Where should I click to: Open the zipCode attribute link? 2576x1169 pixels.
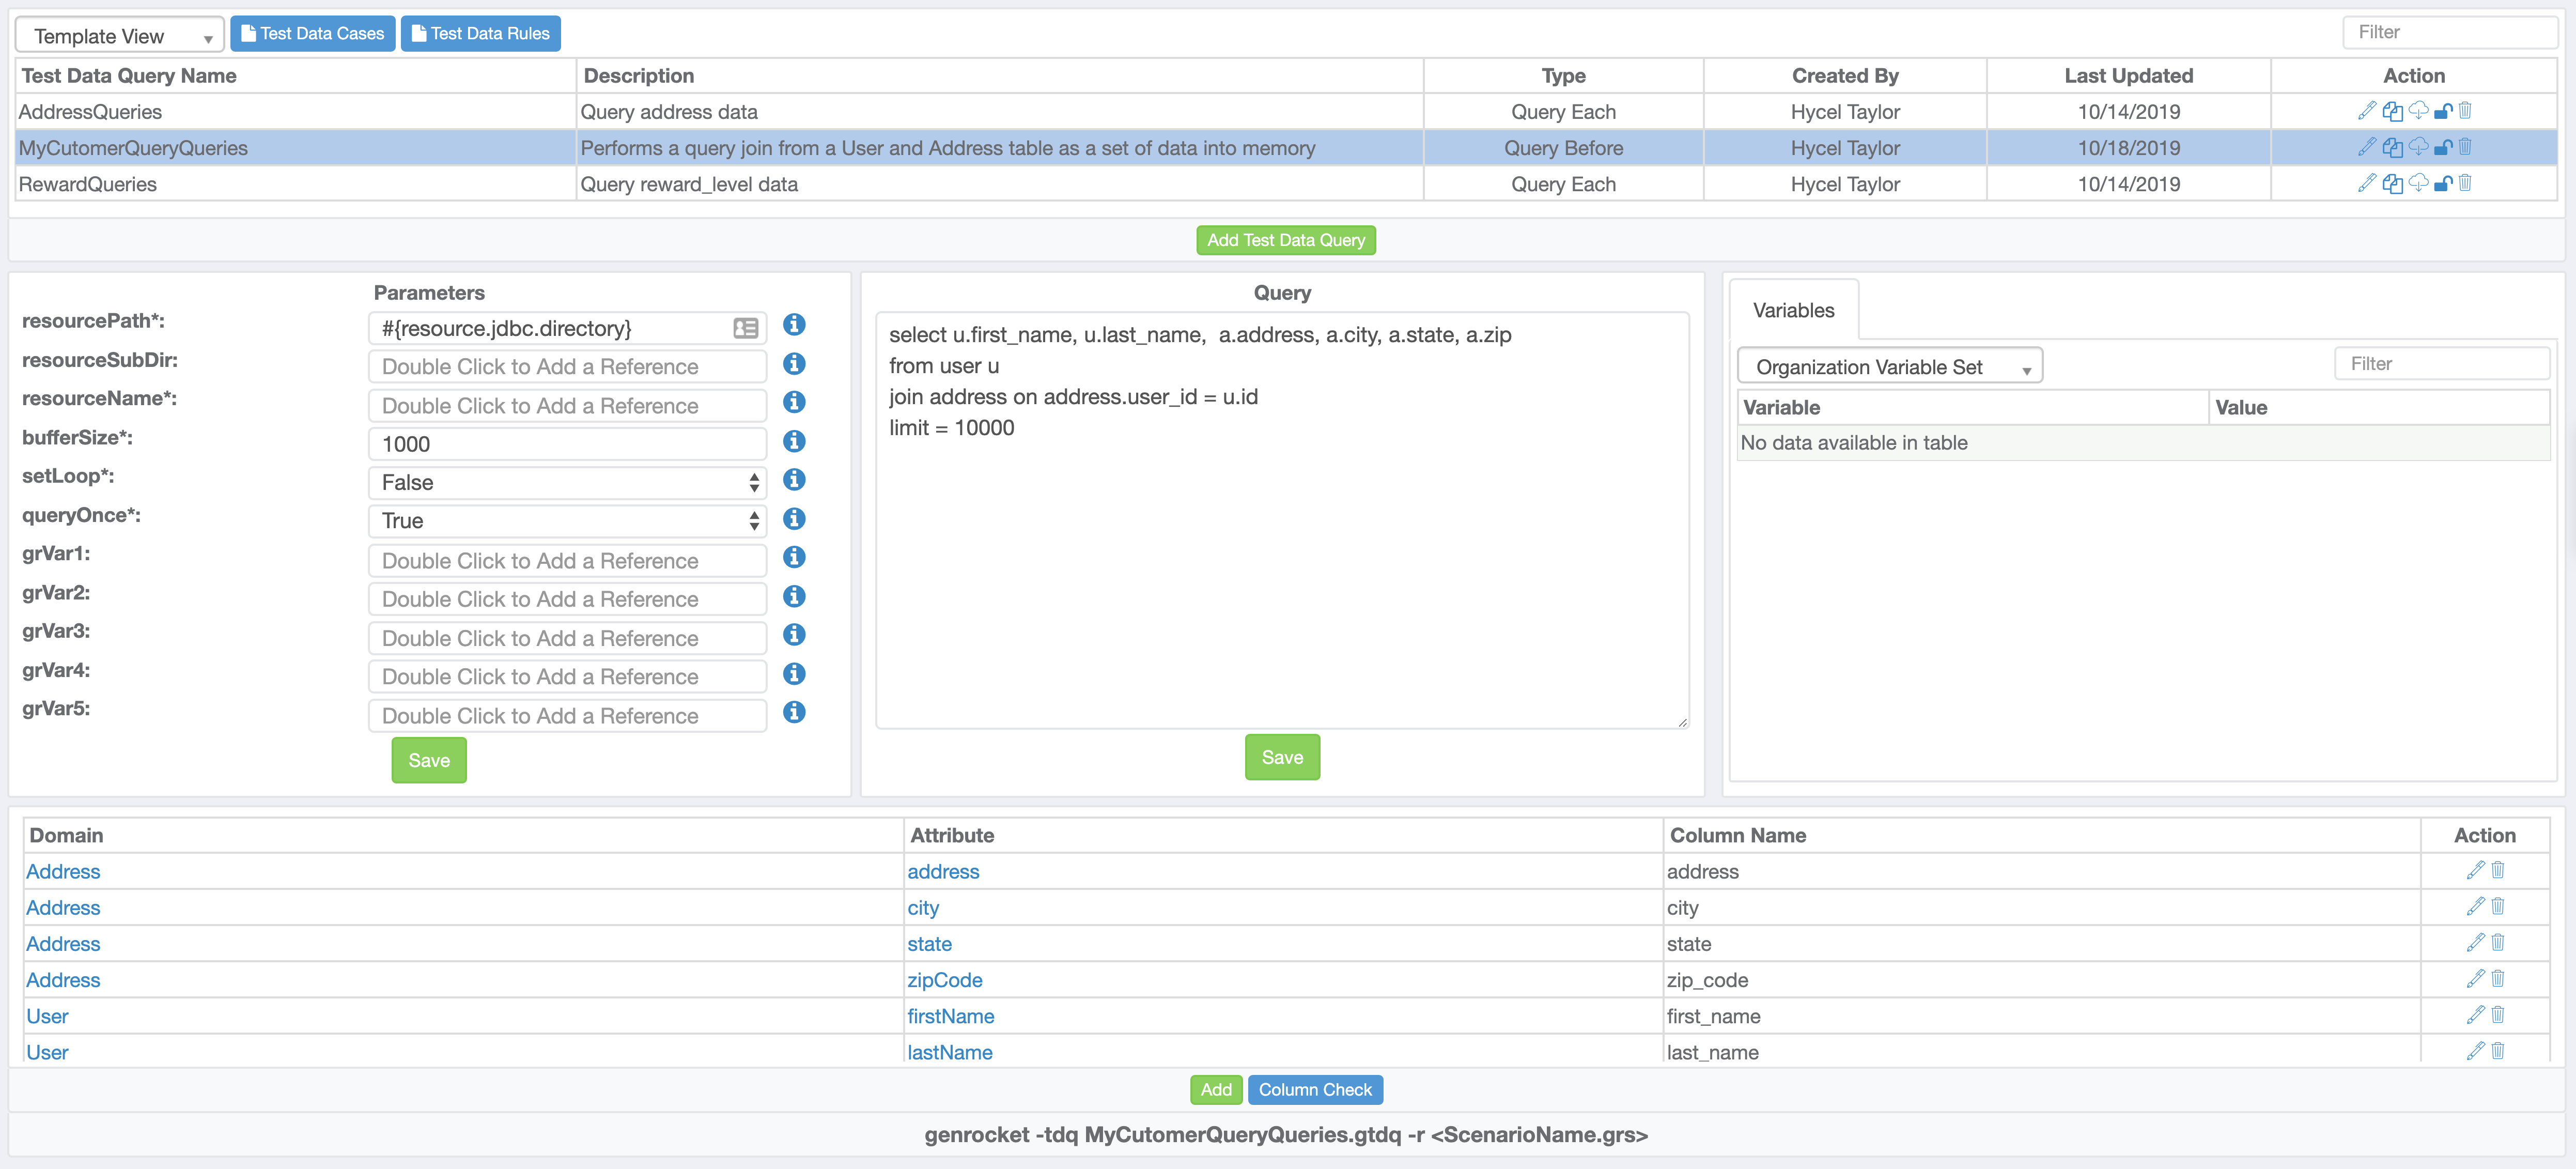[944, 980]
